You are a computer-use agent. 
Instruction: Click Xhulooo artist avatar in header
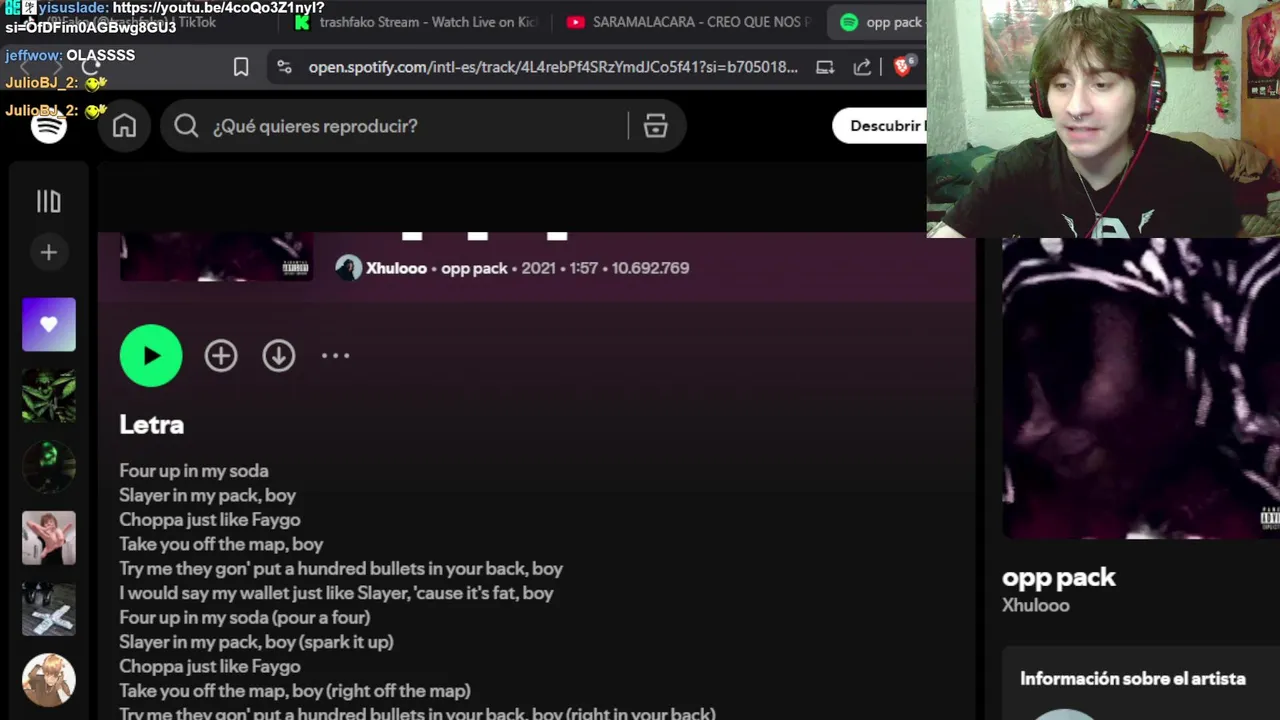click(x=348, y=268)
